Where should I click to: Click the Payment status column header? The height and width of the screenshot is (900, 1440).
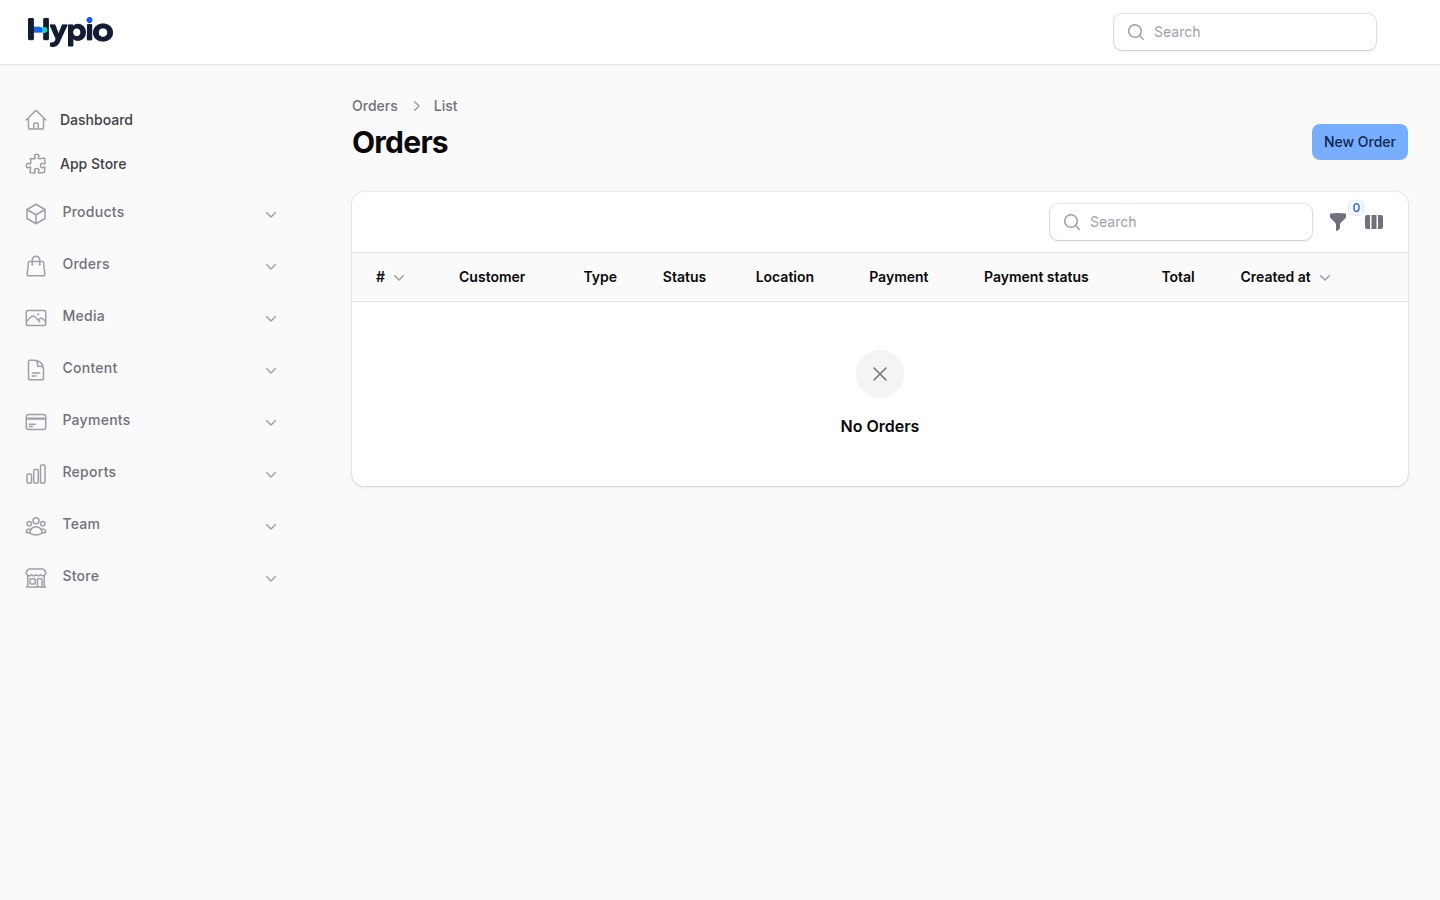click(1036, 277)
